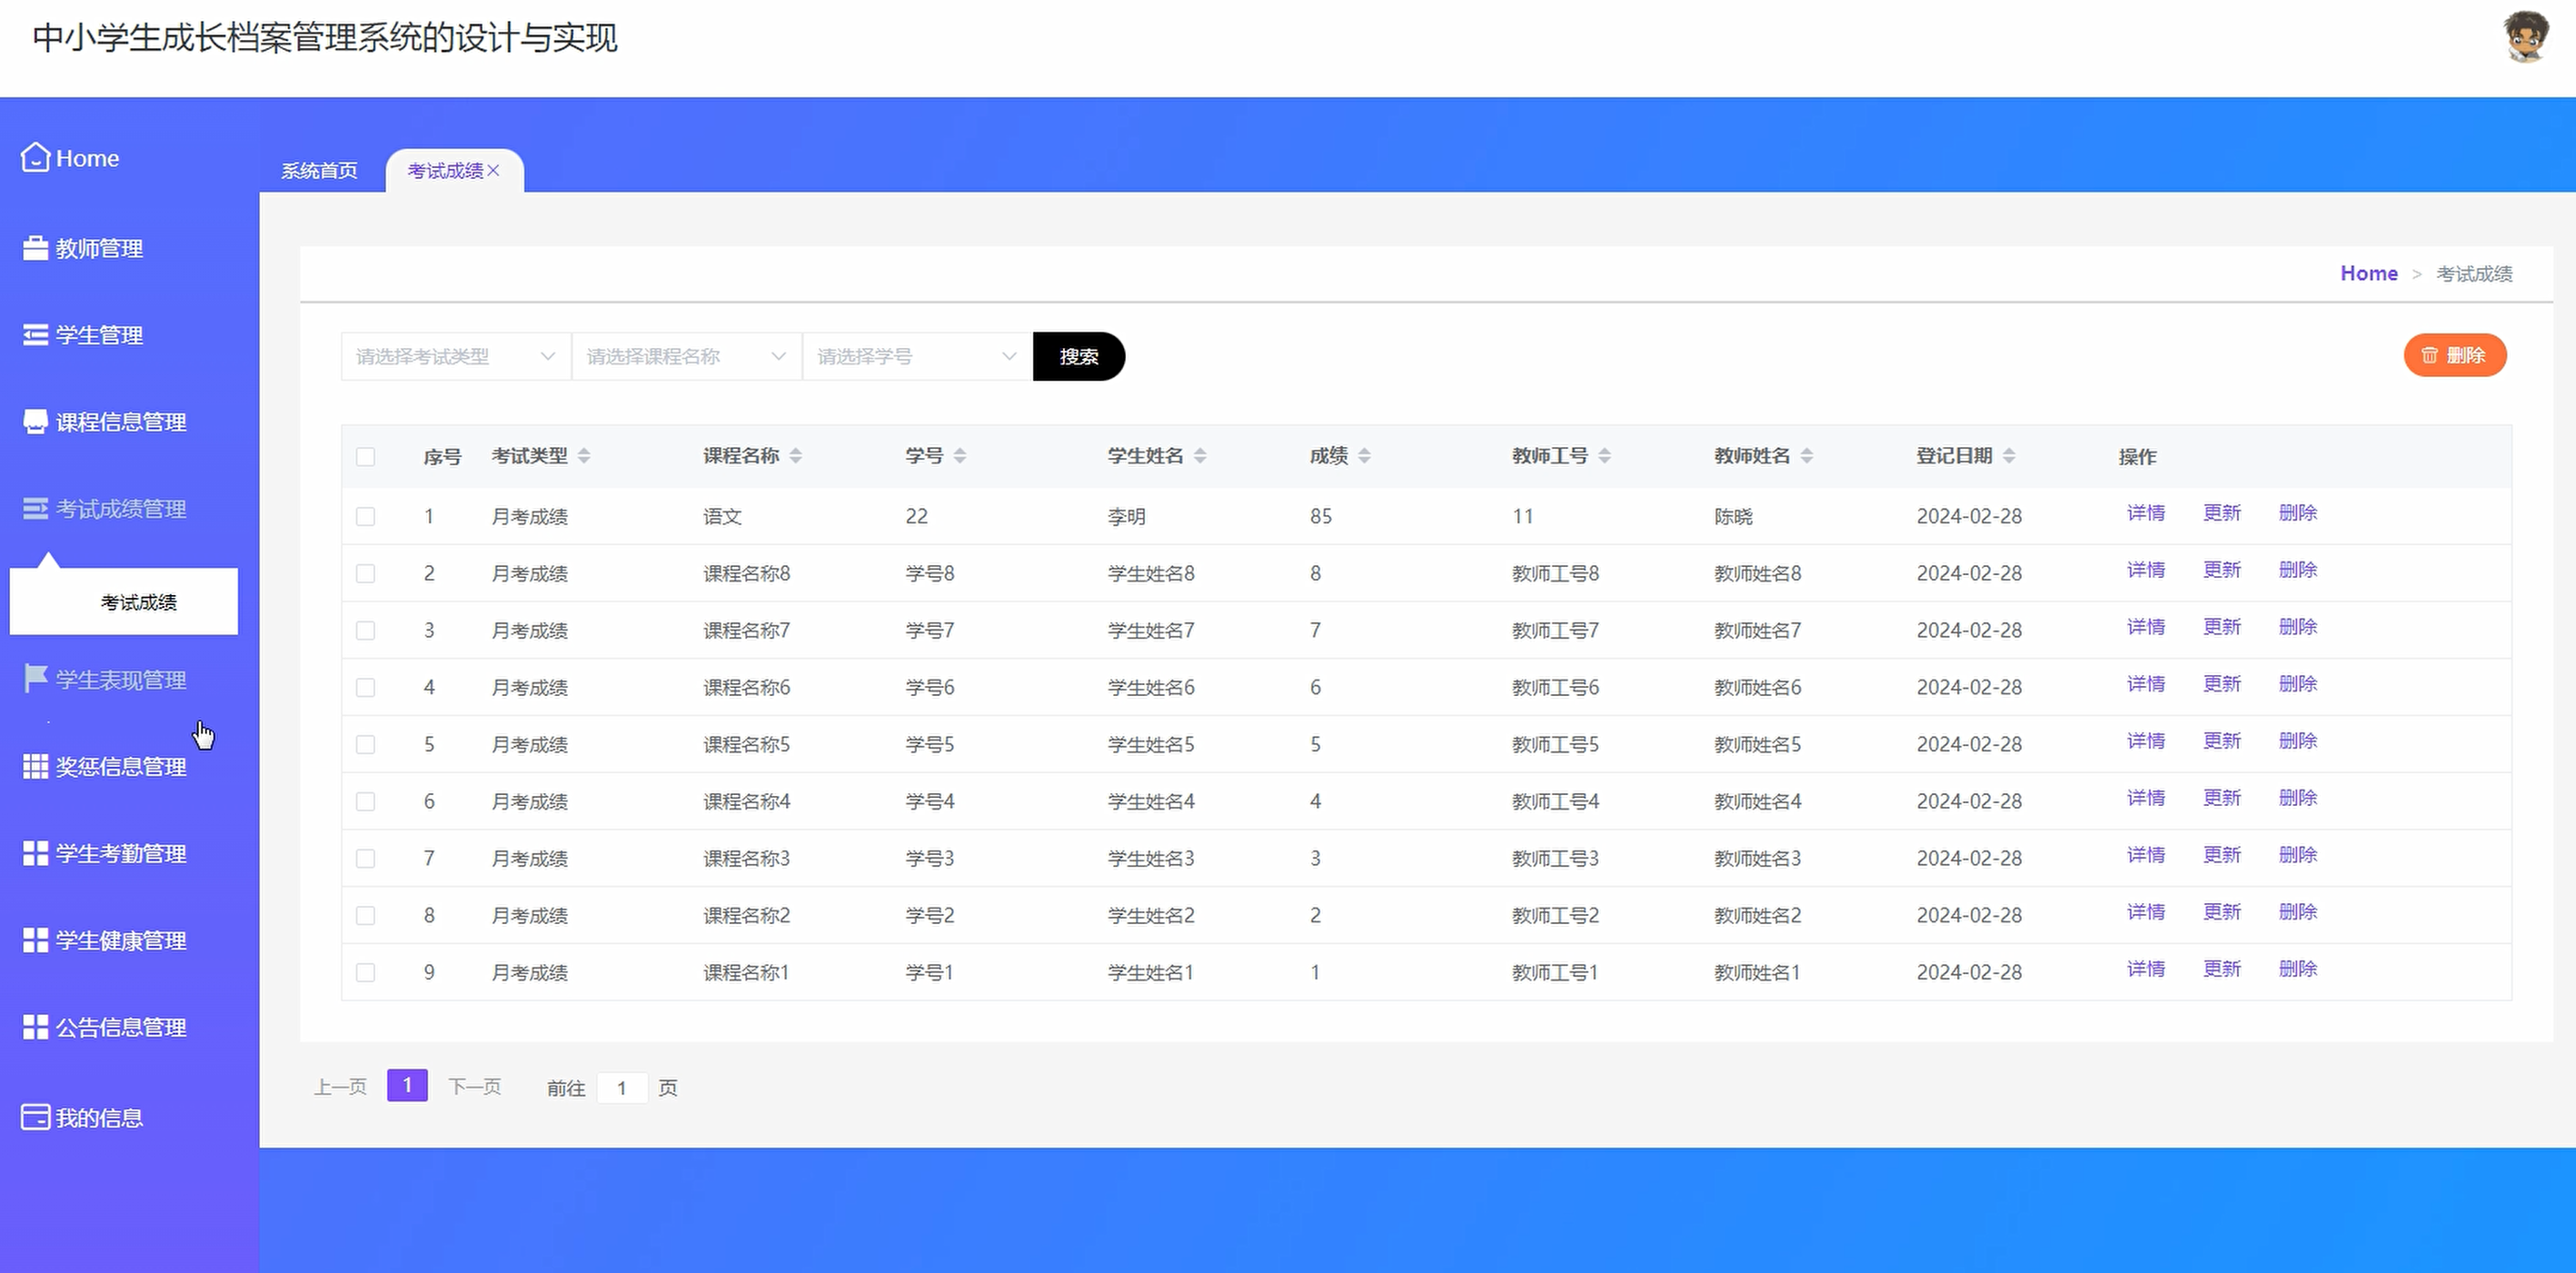Toggle the select-all header checkbox
The image size is (2576, 1273).
tap(365, 457)
